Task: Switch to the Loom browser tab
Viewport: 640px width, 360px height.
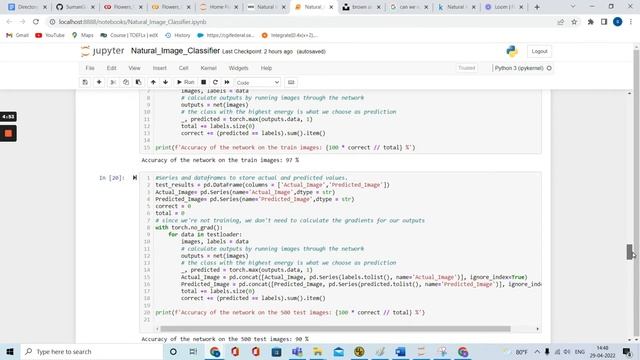Action: pos(504,7)
